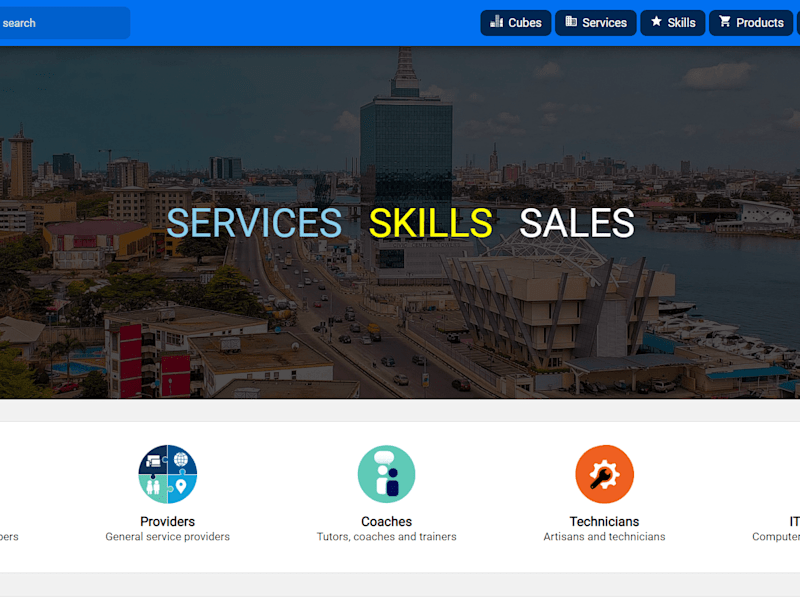The image size is (800, 600).
Task: Click the Services building icon
Action: pos(571,21)
